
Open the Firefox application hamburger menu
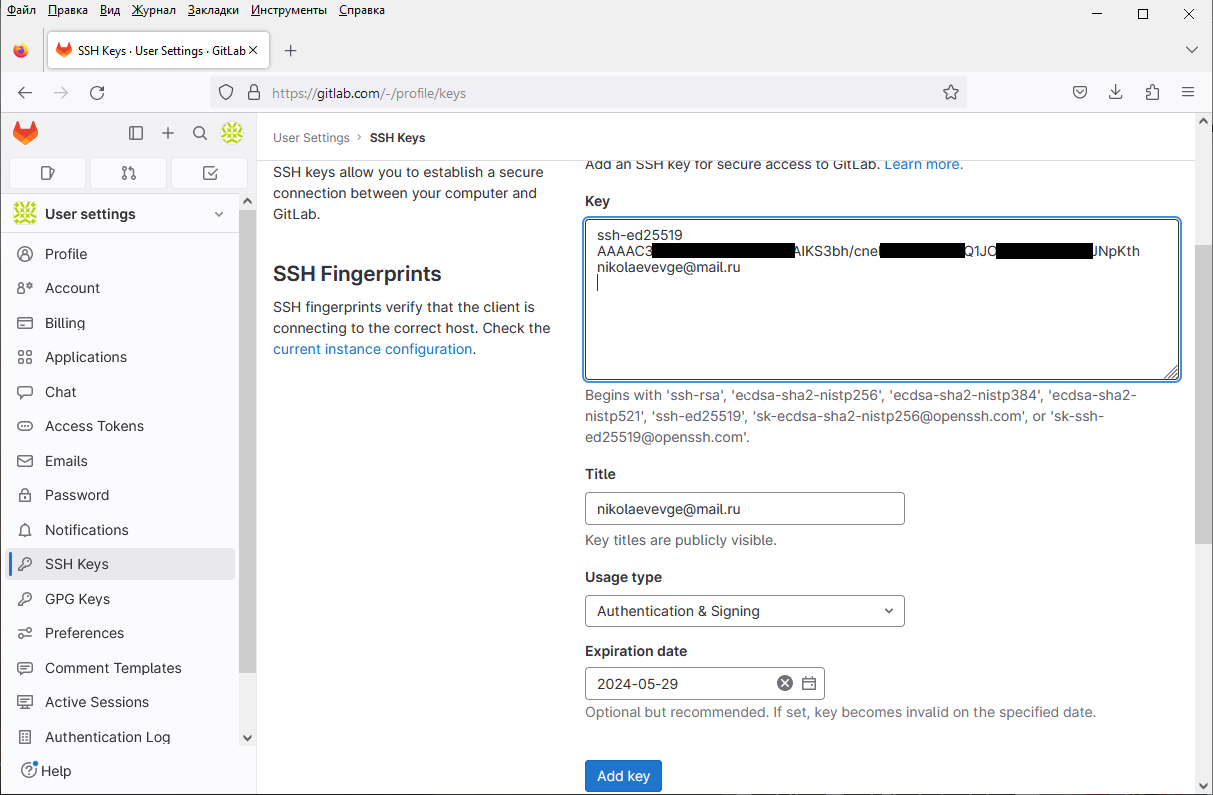(x=1188, y=93)
